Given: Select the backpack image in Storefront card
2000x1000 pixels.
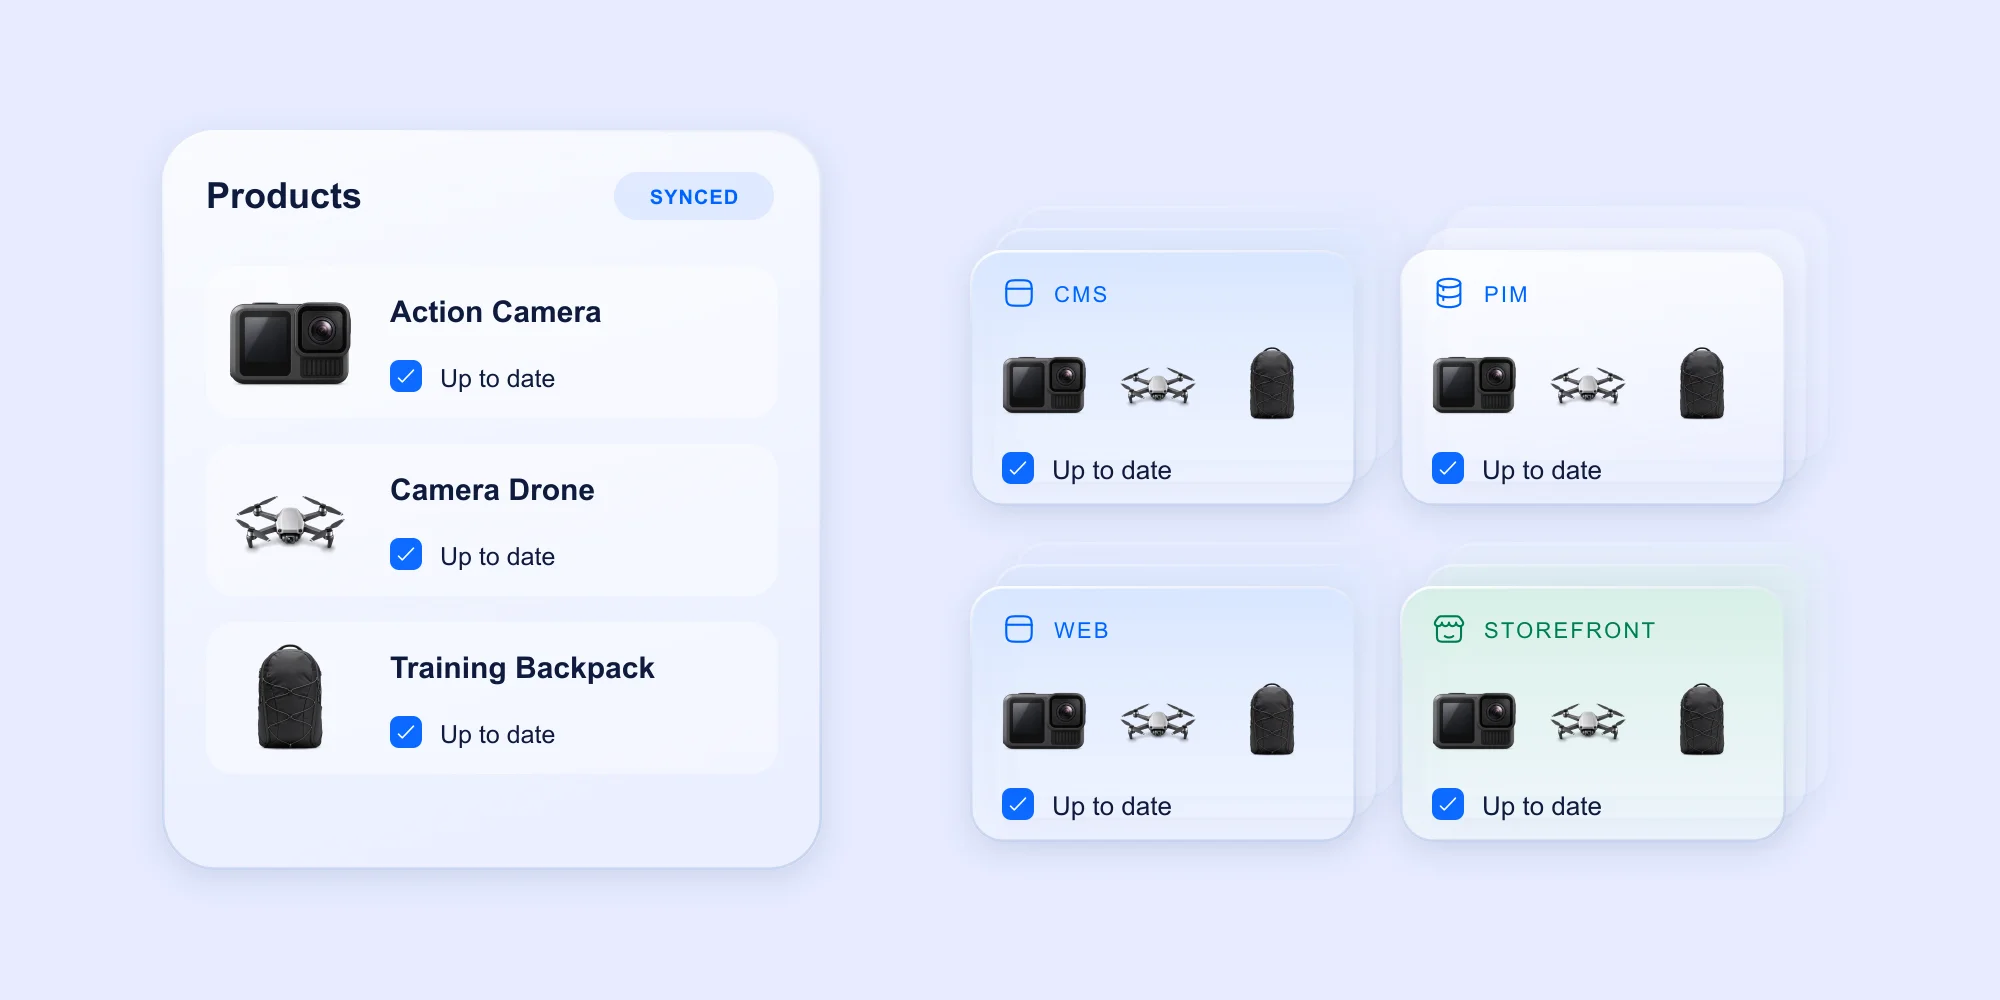Looking at the screenshot, I should tap(1702, 719).
